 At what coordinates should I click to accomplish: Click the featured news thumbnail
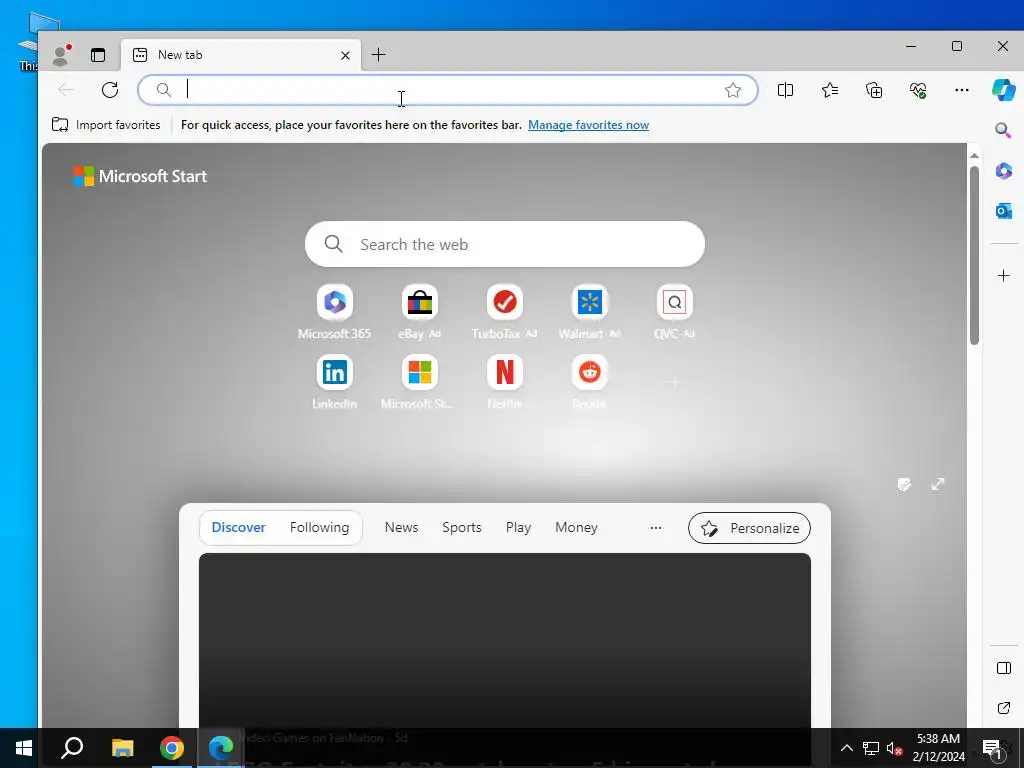[x=505, y=640]
